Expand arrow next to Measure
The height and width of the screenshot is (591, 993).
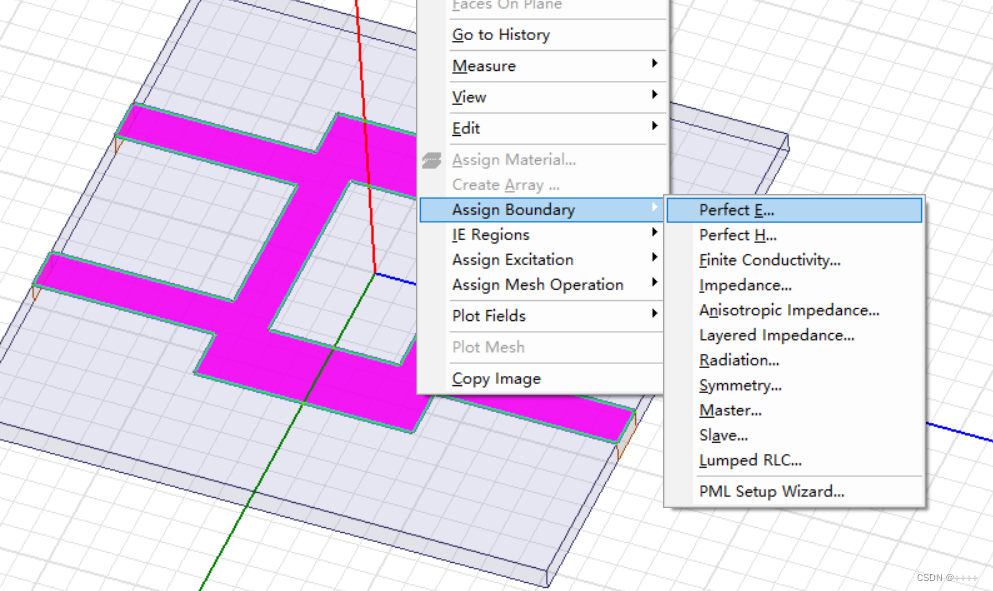(654, 63)
